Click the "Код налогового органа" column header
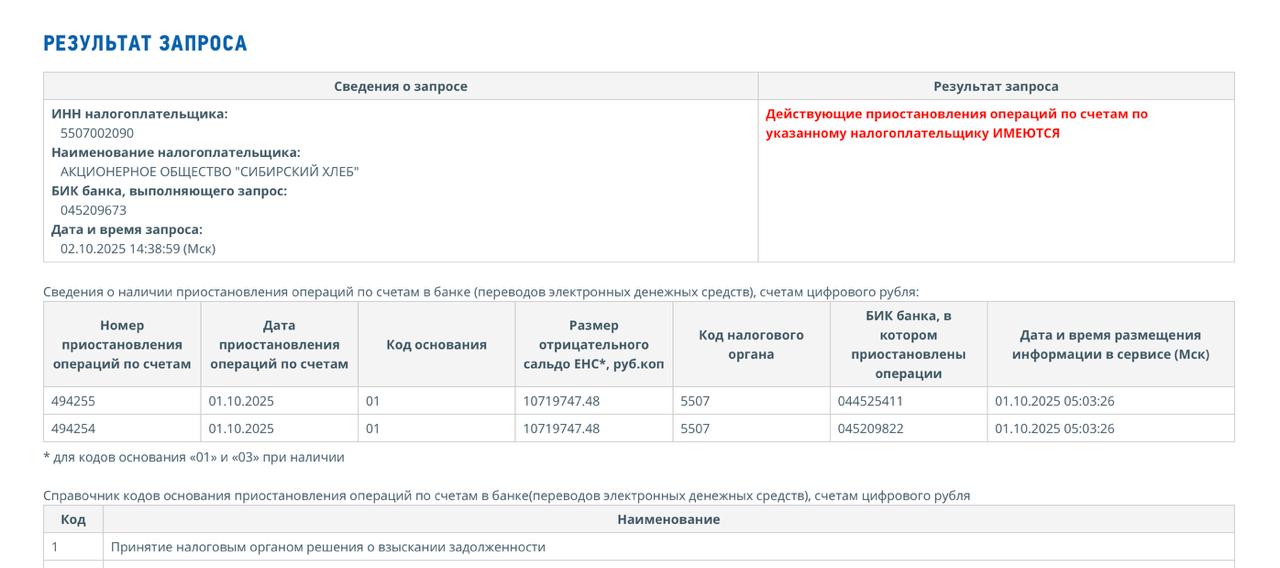Image resolution: width=1280 pixels, height=568 pixels. pos(751,344)
